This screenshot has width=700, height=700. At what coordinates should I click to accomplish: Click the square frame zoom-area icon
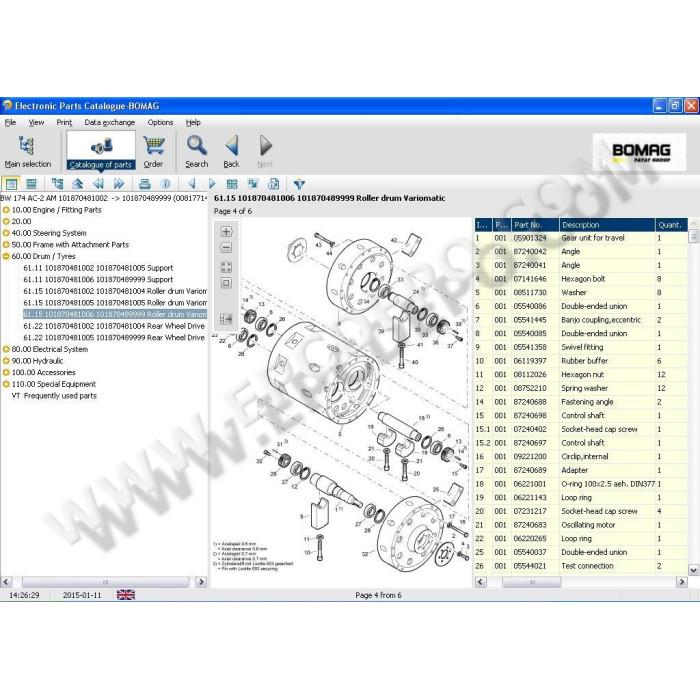tap(226, 283)
